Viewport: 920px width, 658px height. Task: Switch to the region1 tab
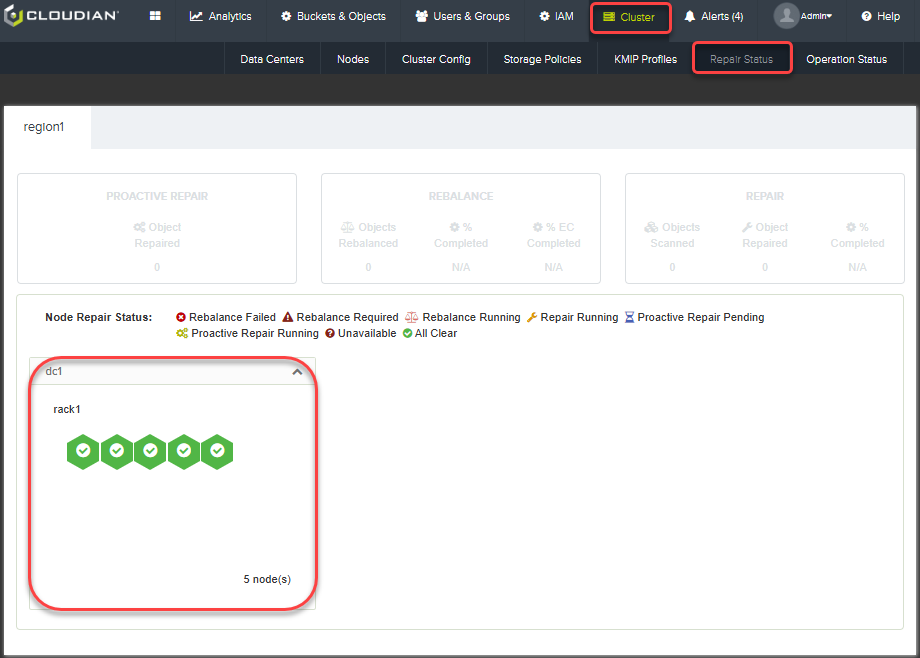pos(44,127)
